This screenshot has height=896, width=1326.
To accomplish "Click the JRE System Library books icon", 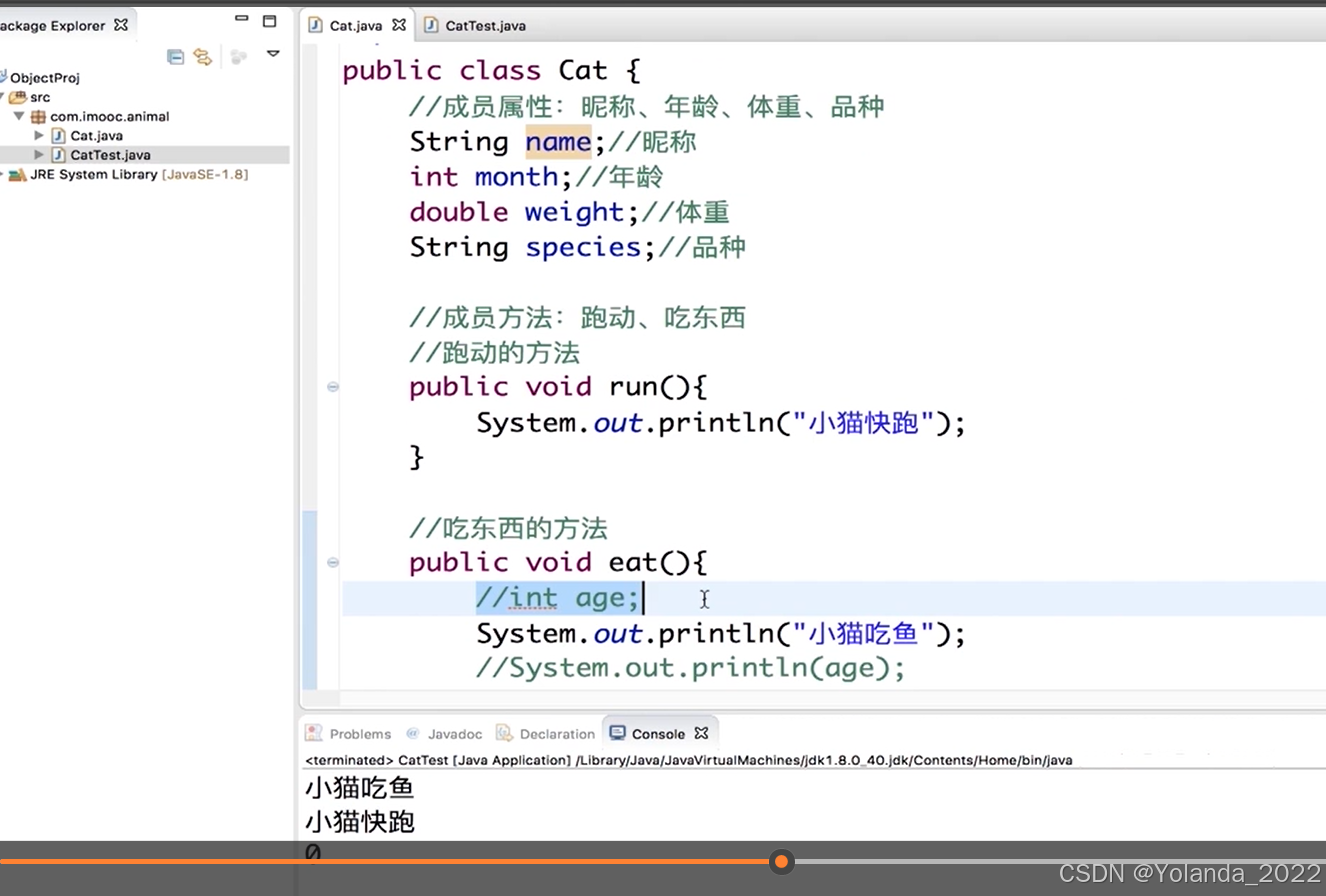I will click(17, 174).
